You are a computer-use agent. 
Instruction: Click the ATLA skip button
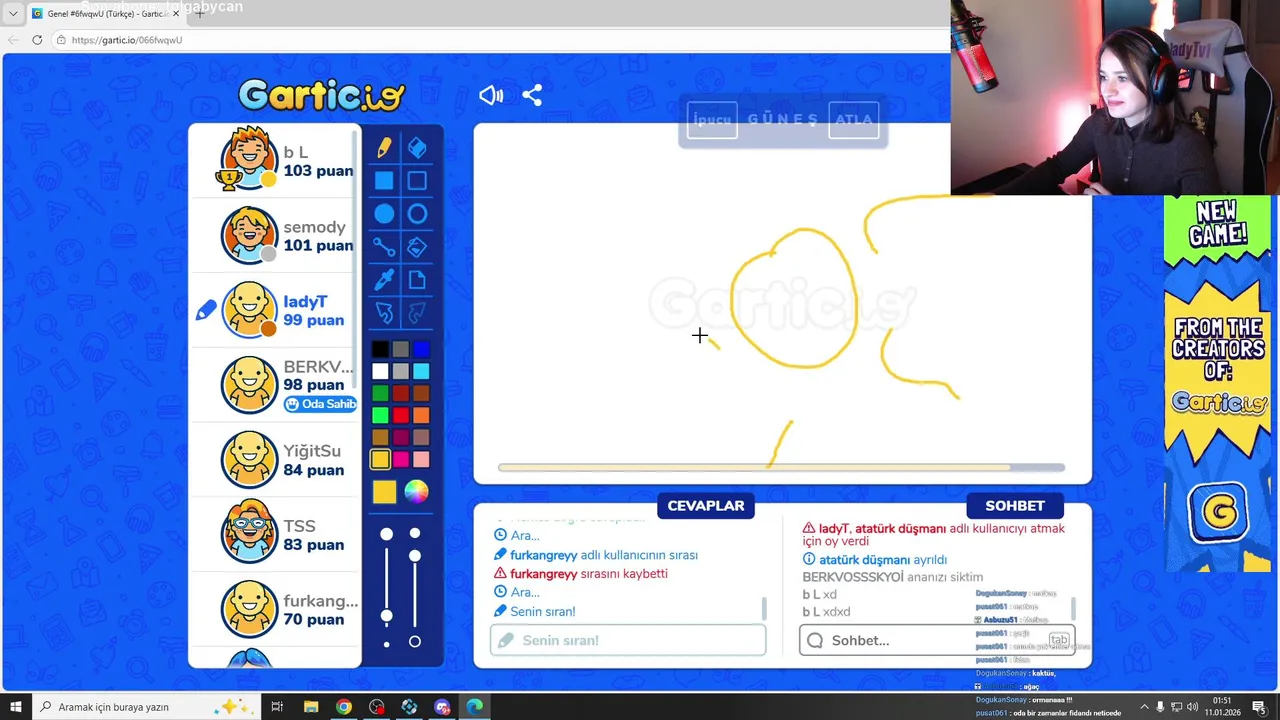pos(854,120)
